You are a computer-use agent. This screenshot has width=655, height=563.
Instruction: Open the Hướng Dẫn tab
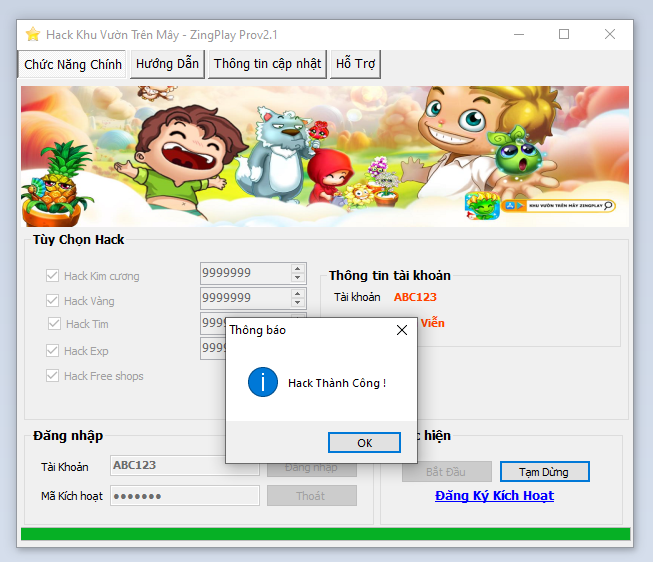167,64
